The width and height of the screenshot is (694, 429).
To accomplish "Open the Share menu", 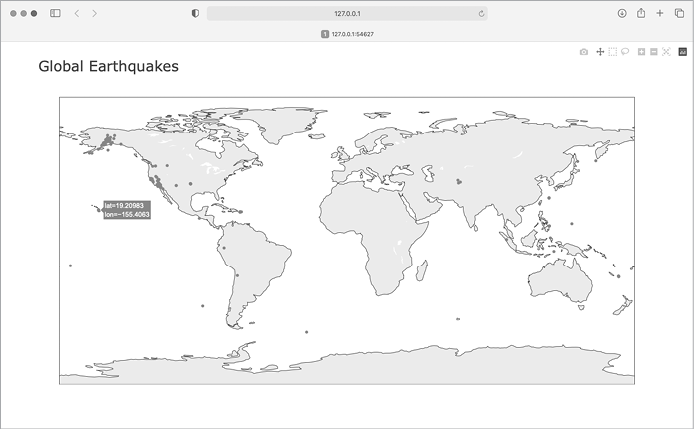I will [x=641, y=13].
